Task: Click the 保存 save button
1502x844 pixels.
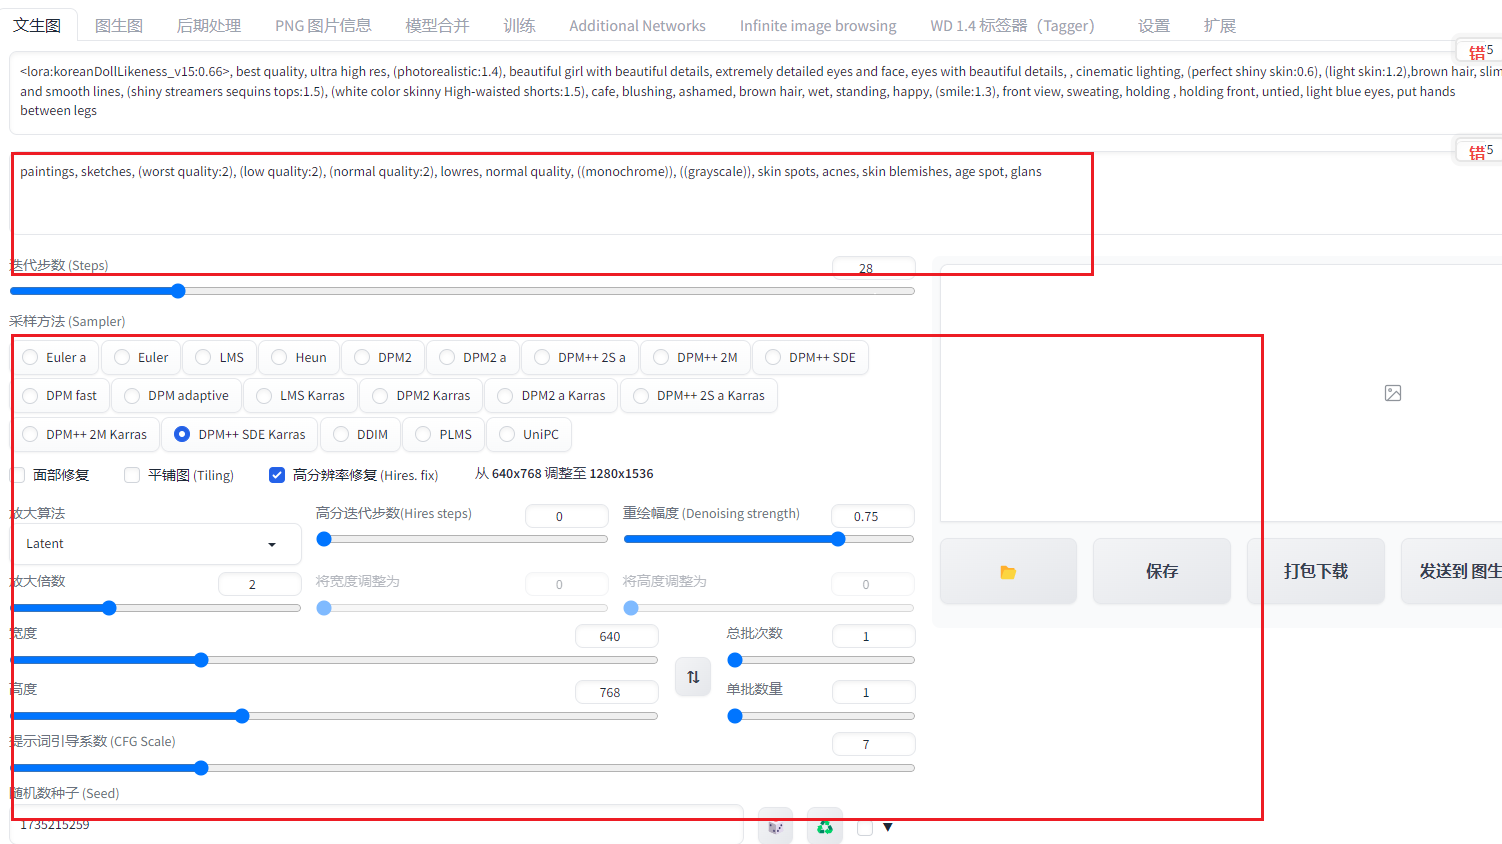Action: (1161, 572)
